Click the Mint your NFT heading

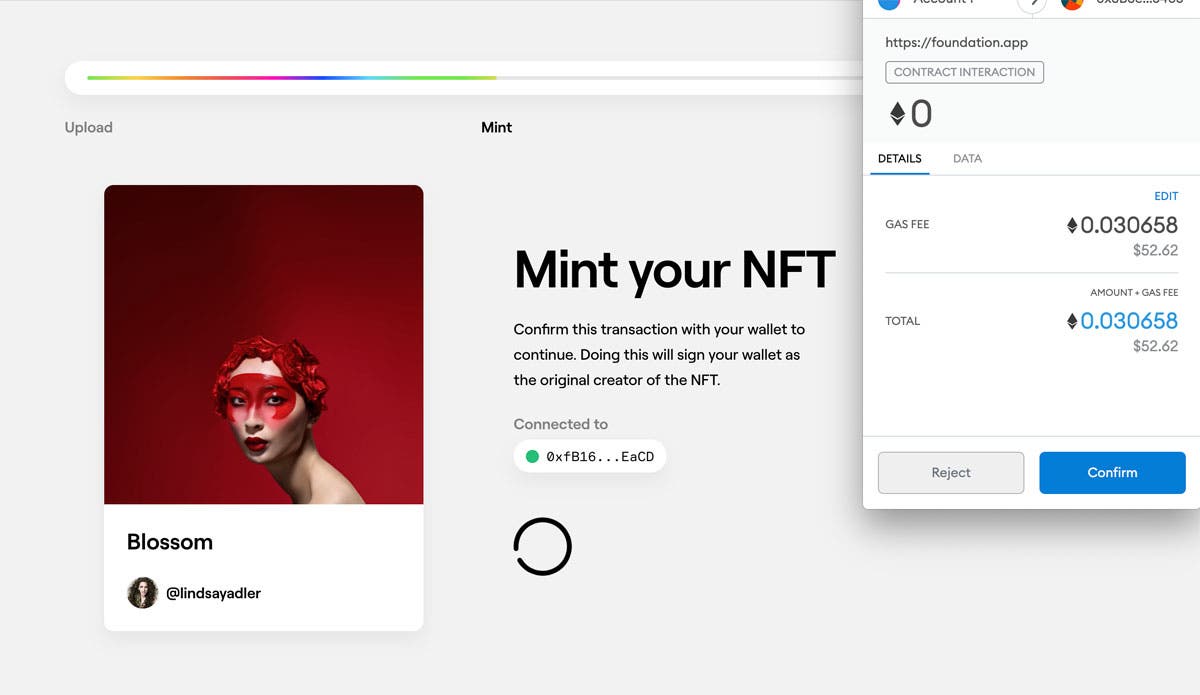675,269
